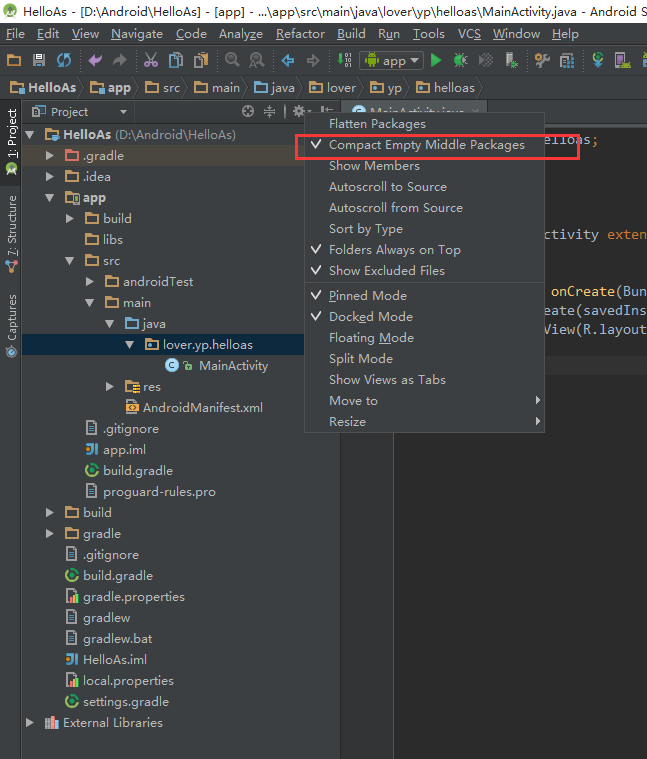647x759 pixels.
Task: Open Settings wrench icon in toolbar
Action: tap(542, 61)
